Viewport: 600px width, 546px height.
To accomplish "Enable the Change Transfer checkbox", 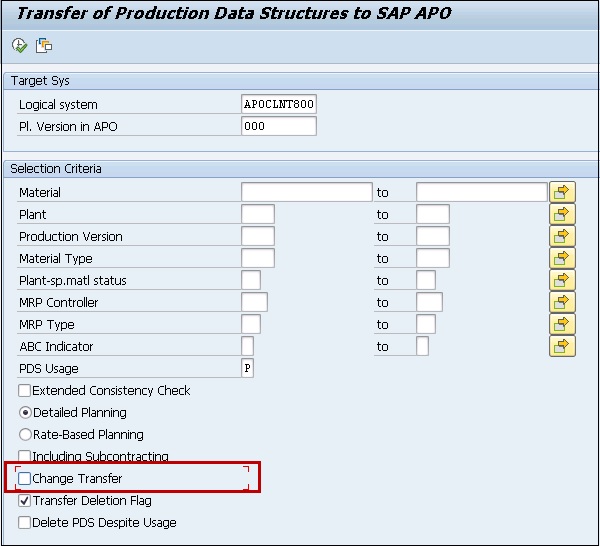I will [25, 479].
